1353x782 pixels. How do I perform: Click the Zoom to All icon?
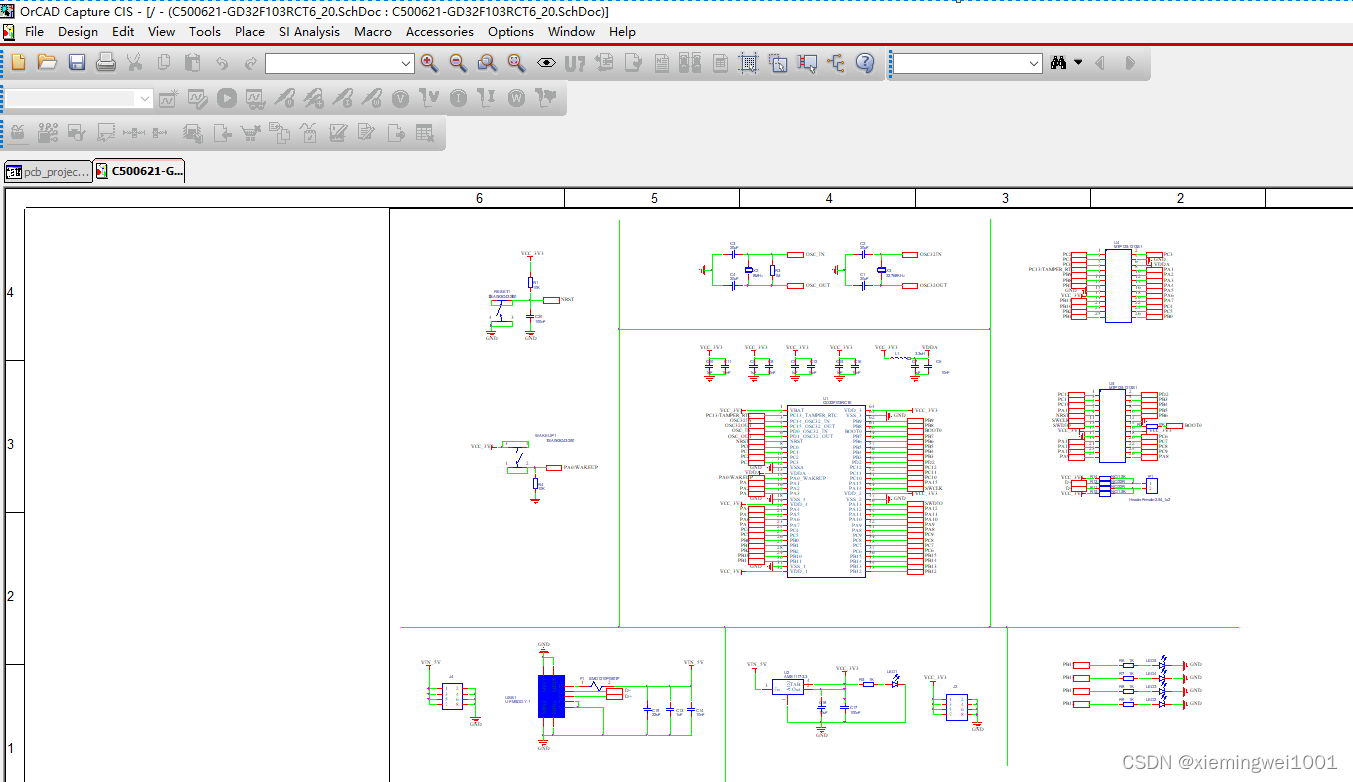[x=516, y=62]
